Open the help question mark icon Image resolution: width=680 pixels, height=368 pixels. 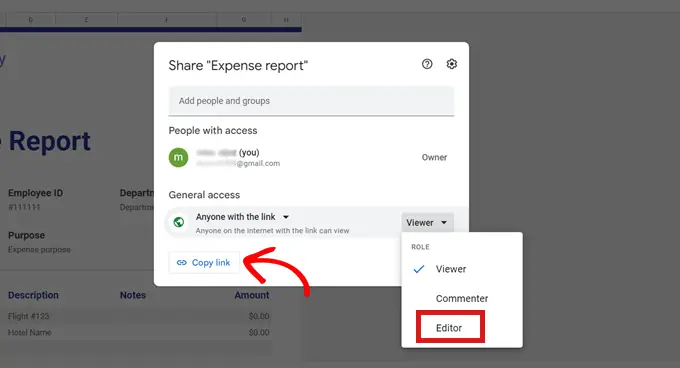tap(427, 64)
